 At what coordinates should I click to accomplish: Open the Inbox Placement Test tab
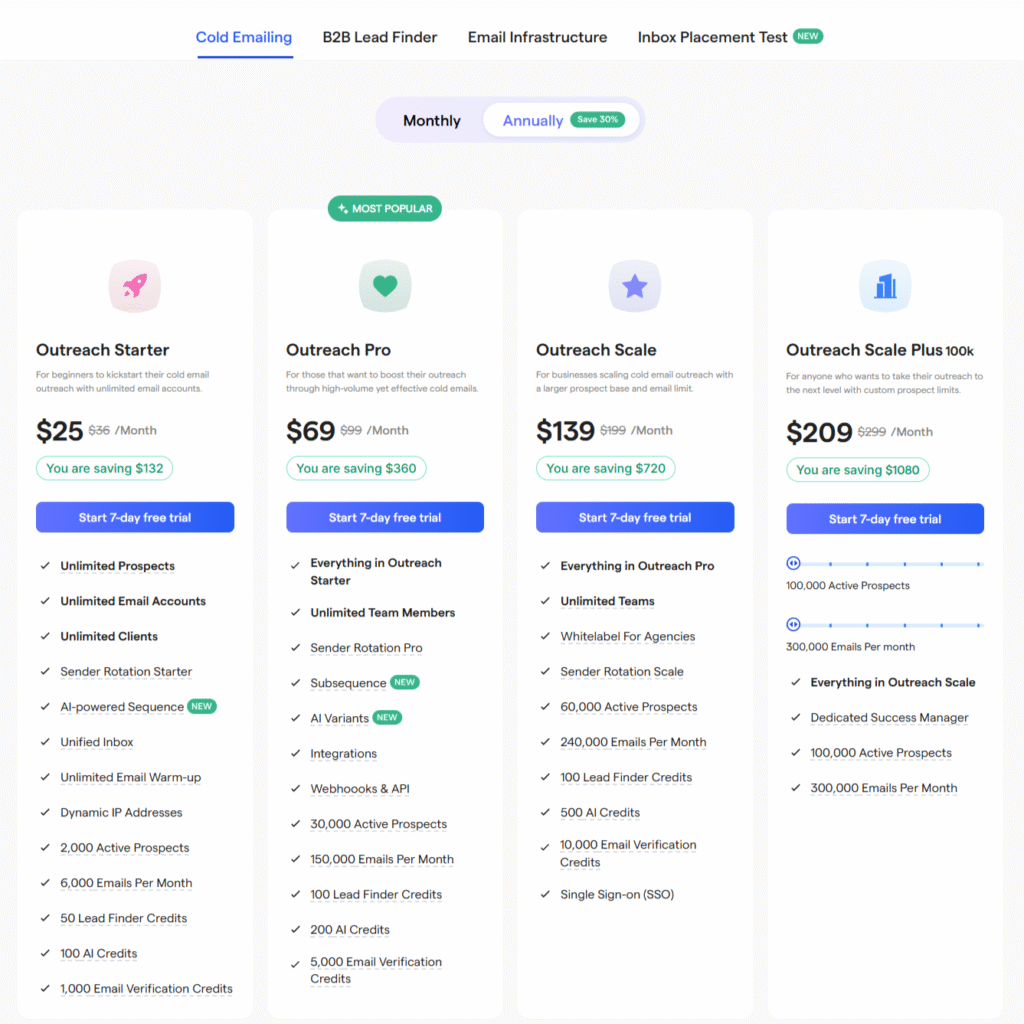point(712,37)
